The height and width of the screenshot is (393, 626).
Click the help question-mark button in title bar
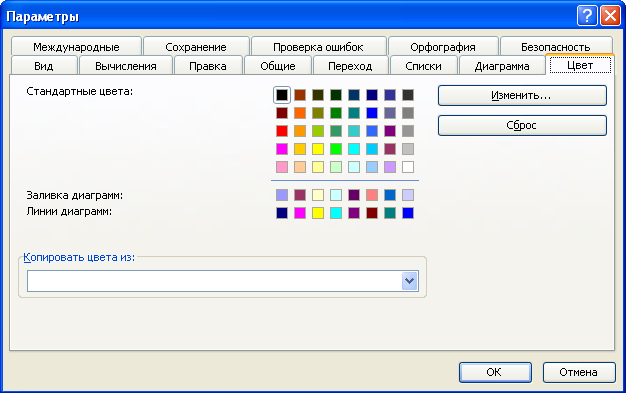tap(587, 16)
